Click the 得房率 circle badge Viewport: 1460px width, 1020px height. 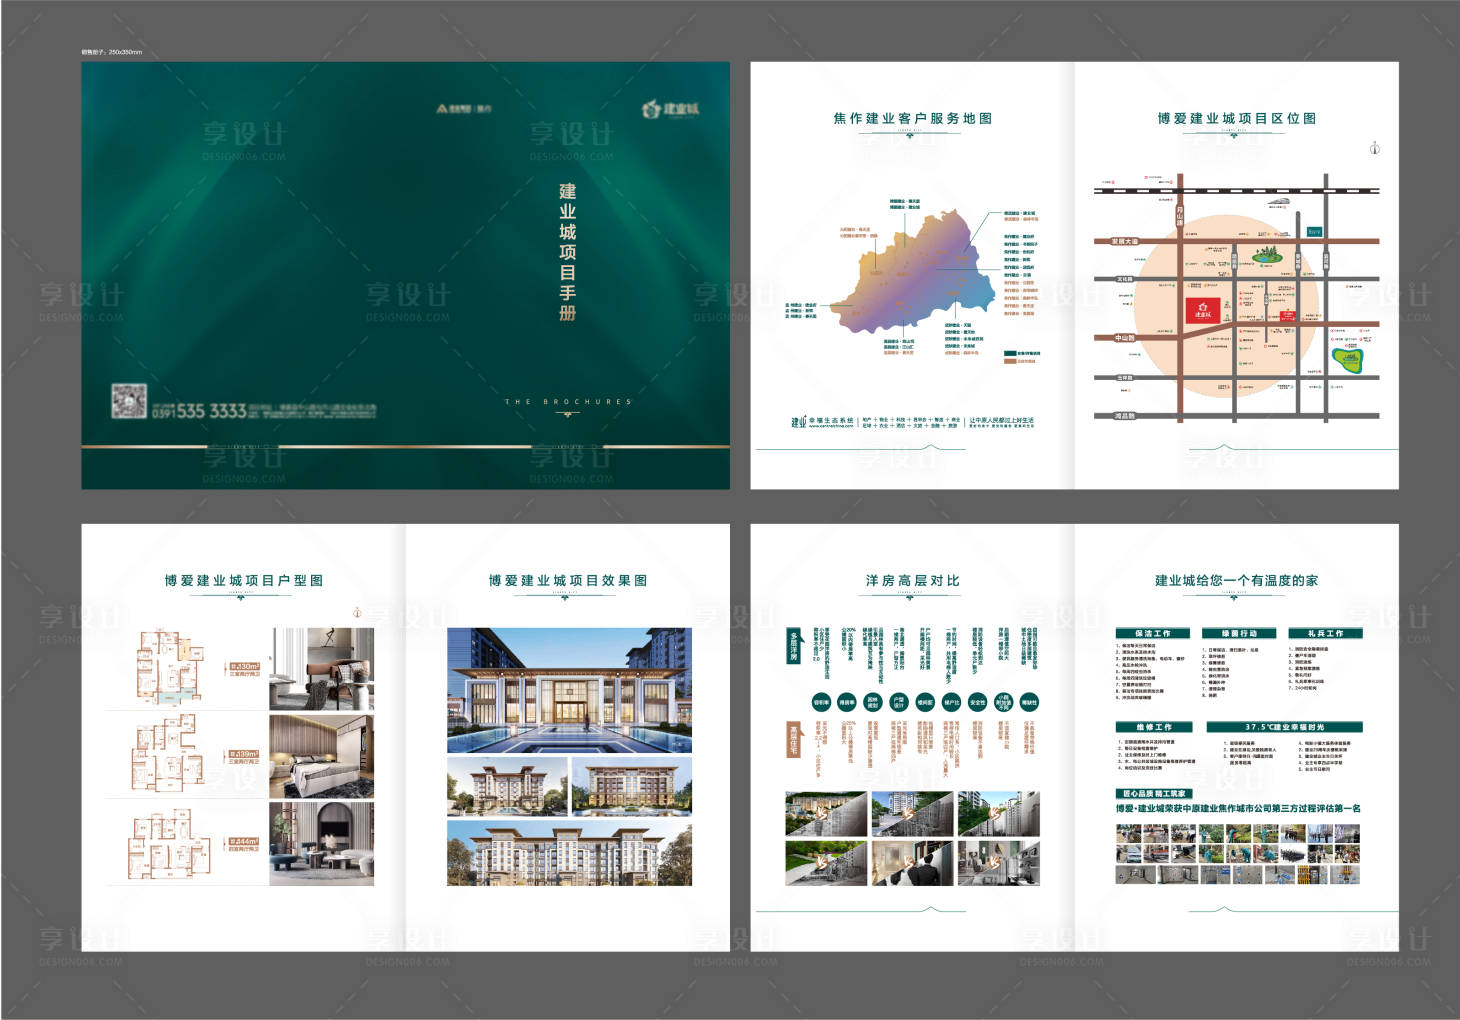point(847,702)
